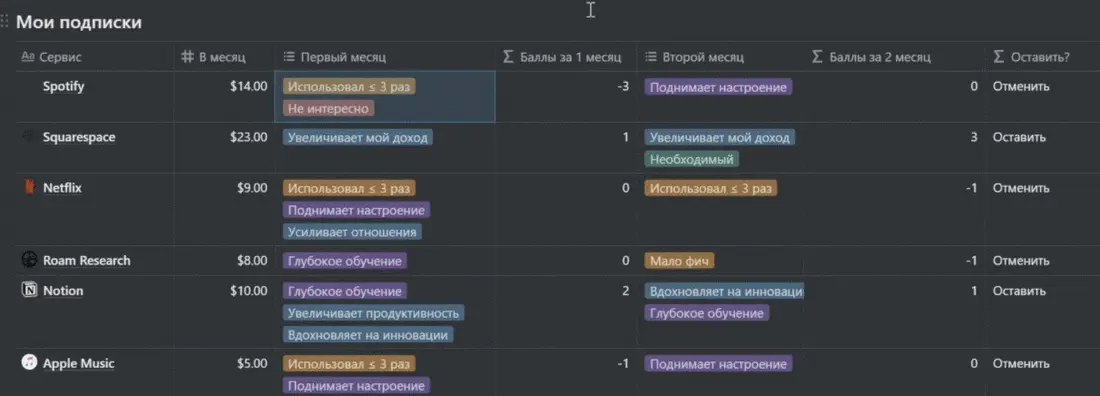Click the Усиливает отношения tag in Netflix row
The height and width of the screenshot is (396, 1100).
352,232
